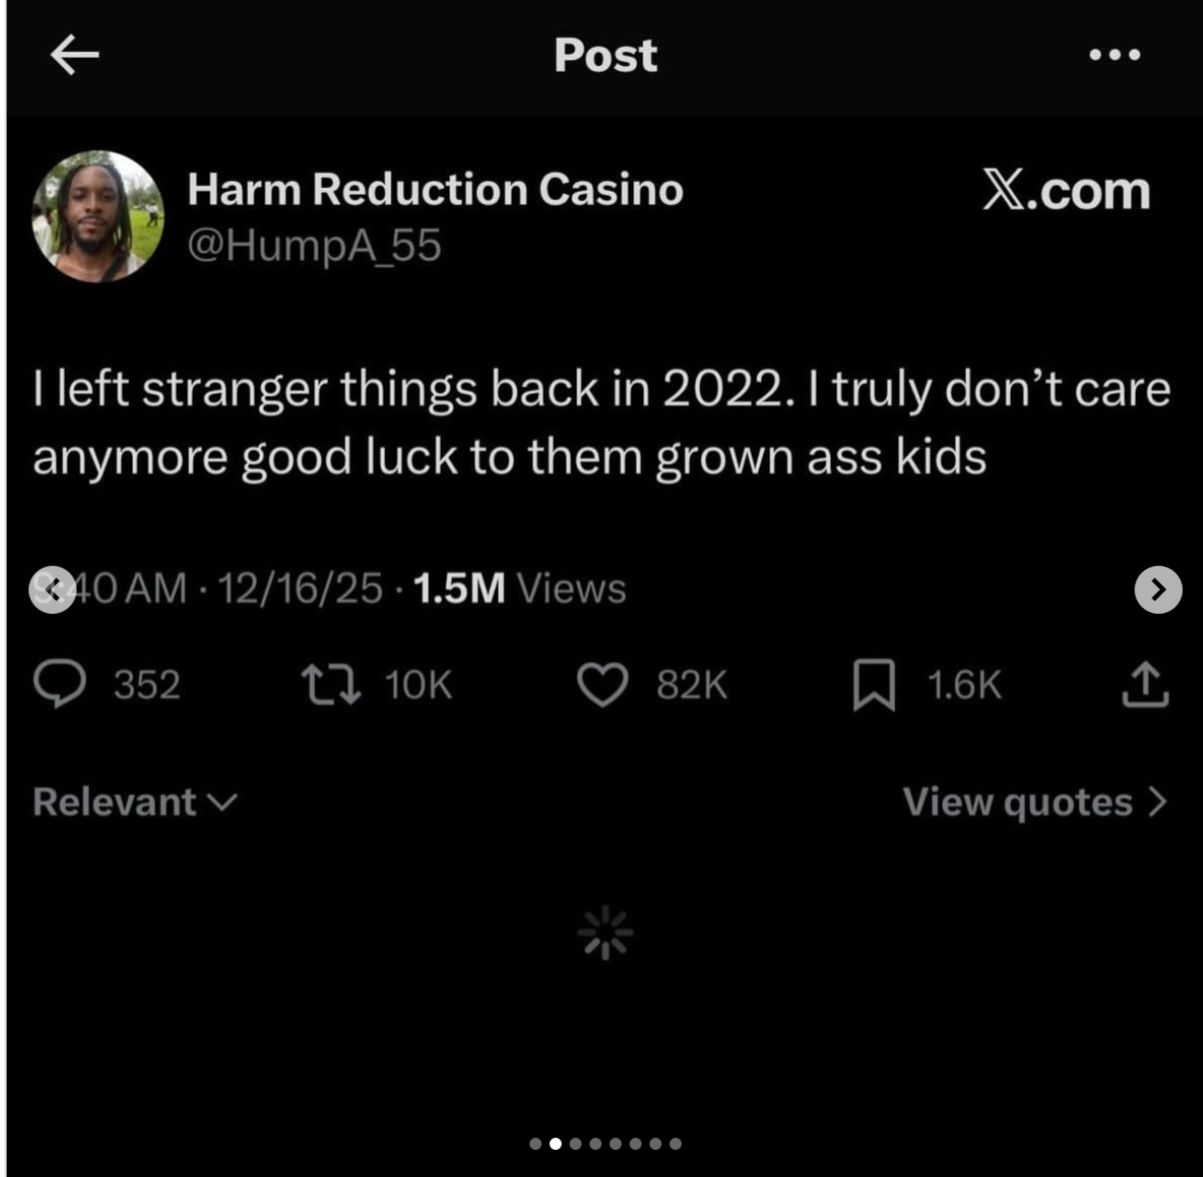Open Harm Reduction Casino profile picture
Viewport: 1203px width, 1177px height.
tap(98, 217)
